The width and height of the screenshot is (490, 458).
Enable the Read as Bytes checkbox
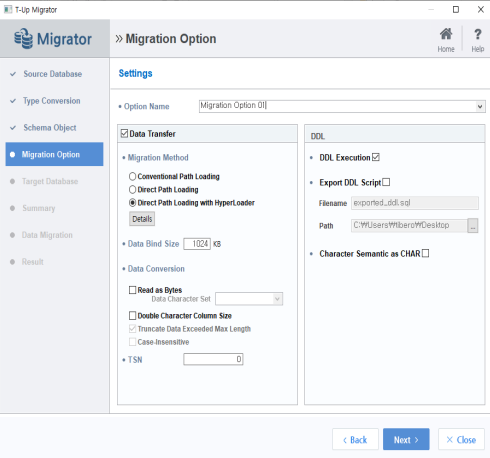tap(132, 290)
